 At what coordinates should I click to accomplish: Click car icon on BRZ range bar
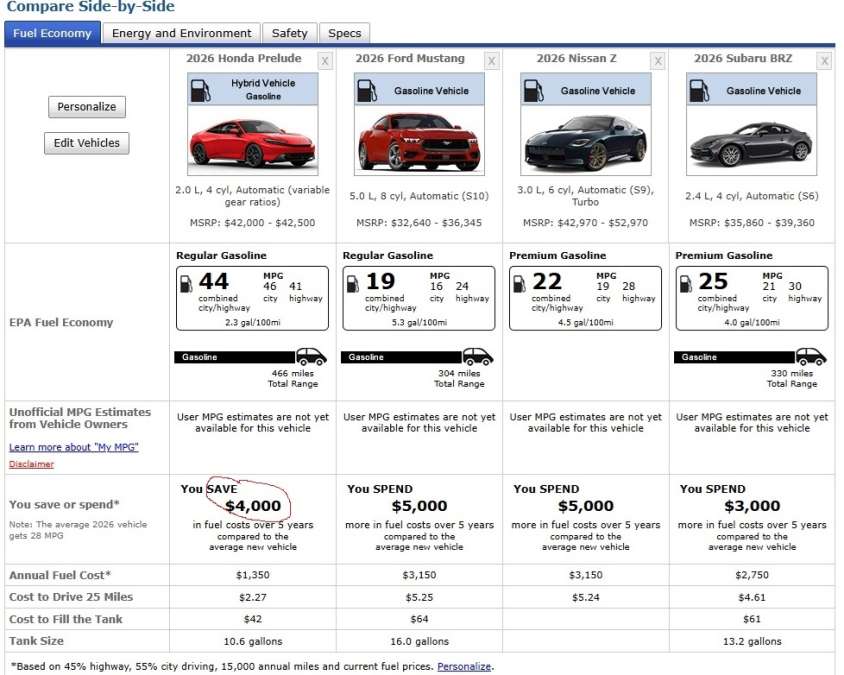point(811,356)
